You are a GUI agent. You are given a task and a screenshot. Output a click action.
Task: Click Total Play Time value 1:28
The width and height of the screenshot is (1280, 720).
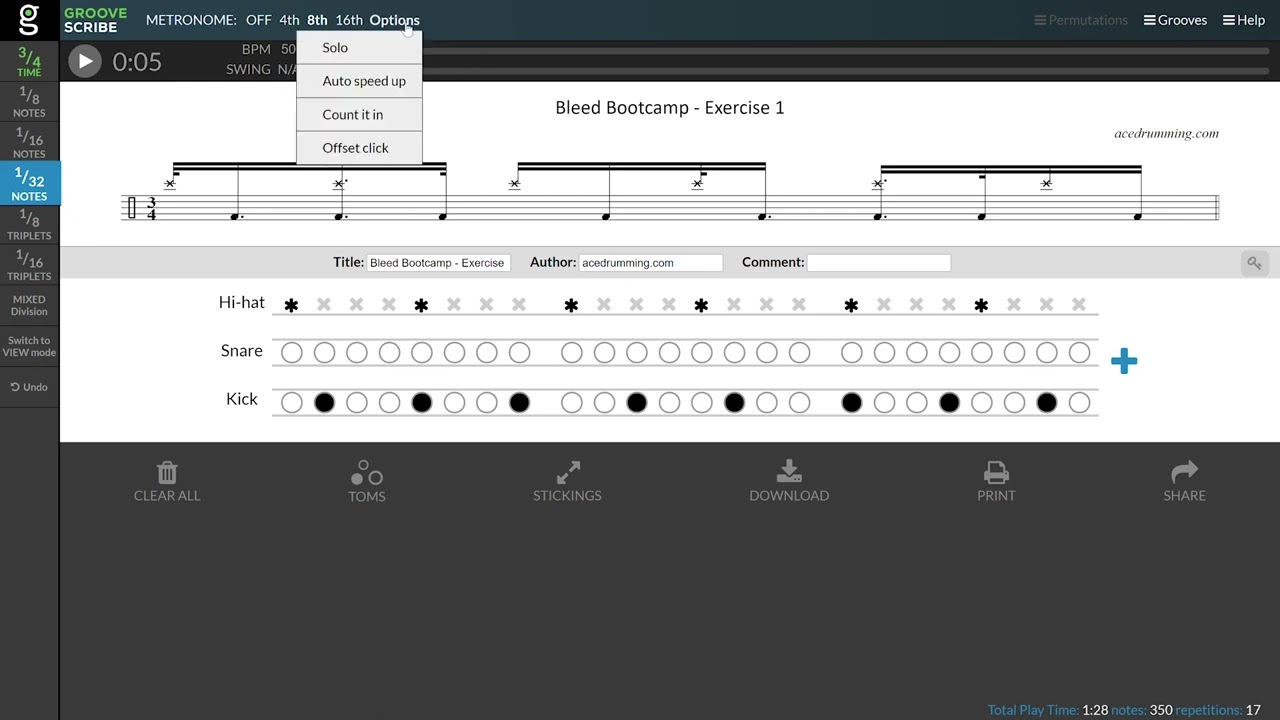point(1094,710)
